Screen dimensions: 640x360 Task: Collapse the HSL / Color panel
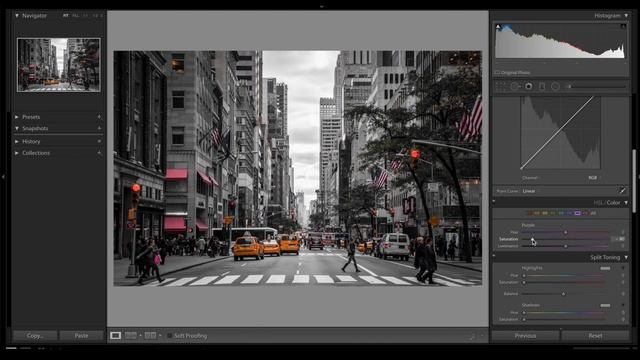(626, 202)
